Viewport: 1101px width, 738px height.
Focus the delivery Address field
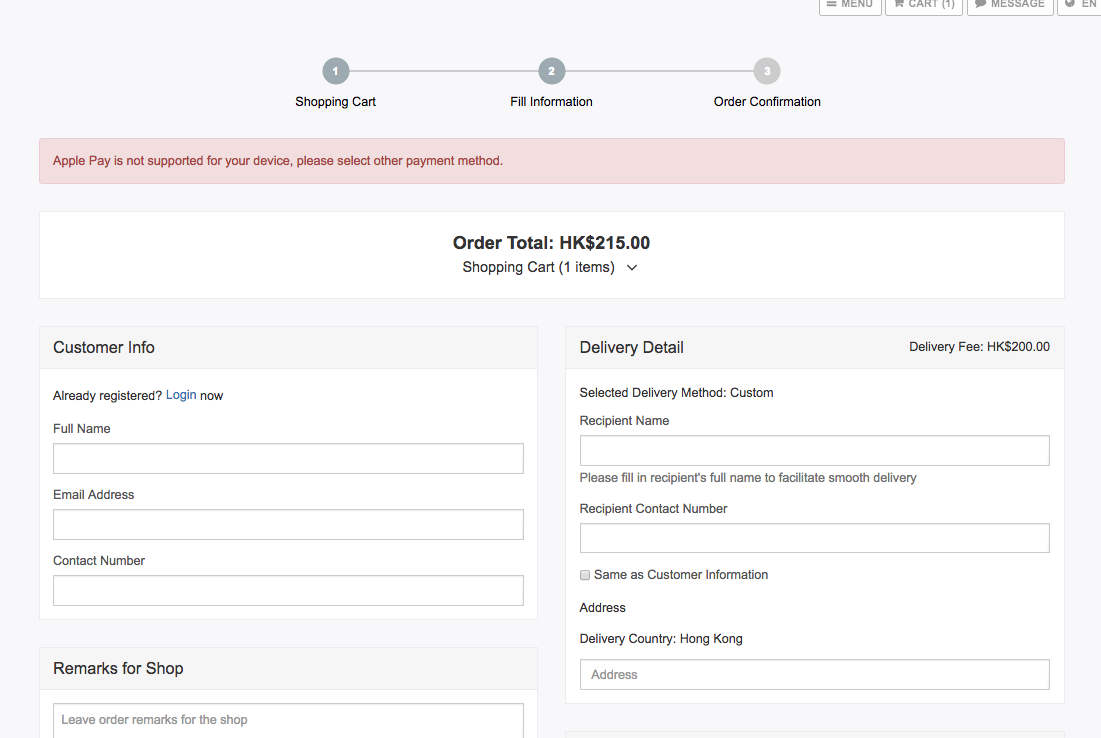[815, 674]
